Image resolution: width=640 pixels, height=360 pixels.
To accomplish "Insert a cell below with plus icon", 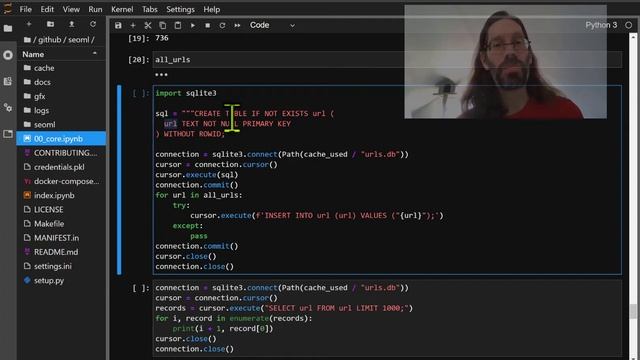I will pyautogui.click(x=133, y=25).
